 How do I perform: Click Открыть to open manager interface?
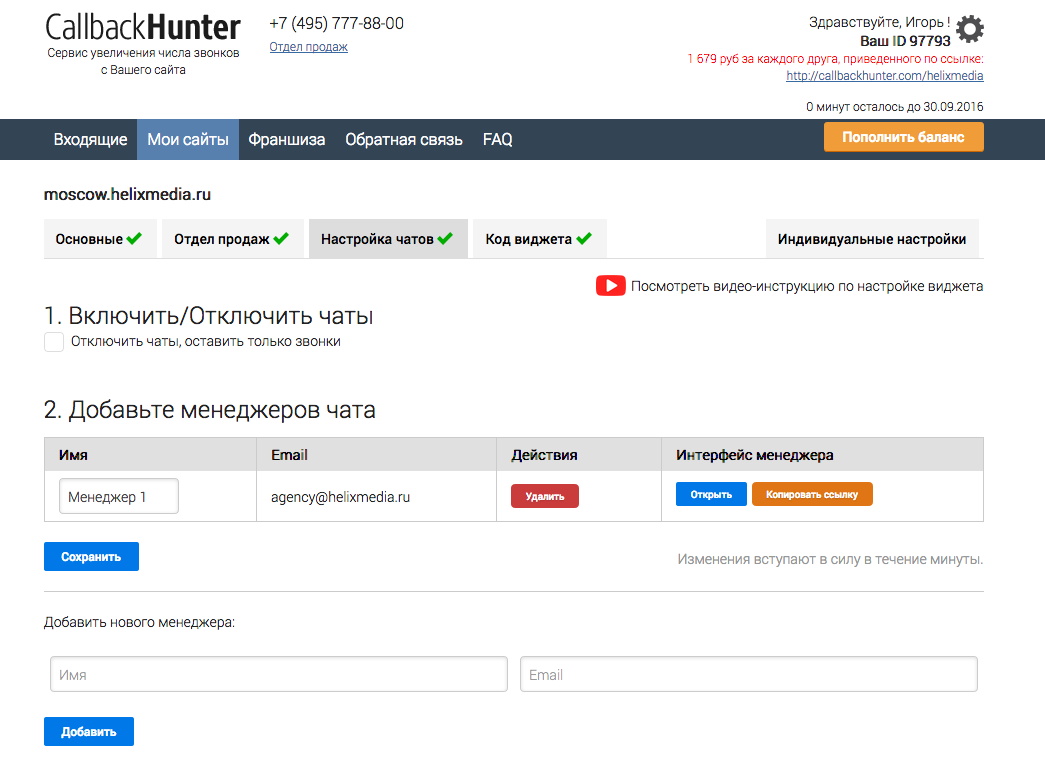point(711,494)
